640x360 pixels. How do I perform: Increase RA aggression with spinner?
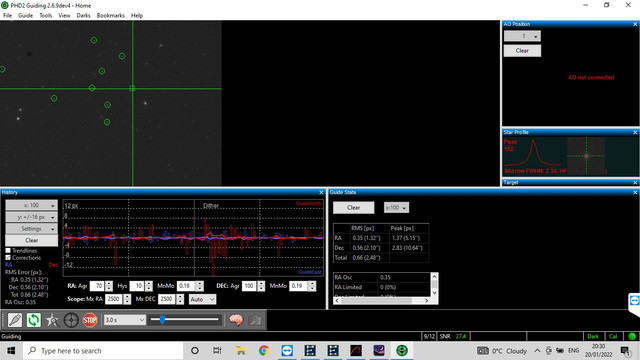109,284
